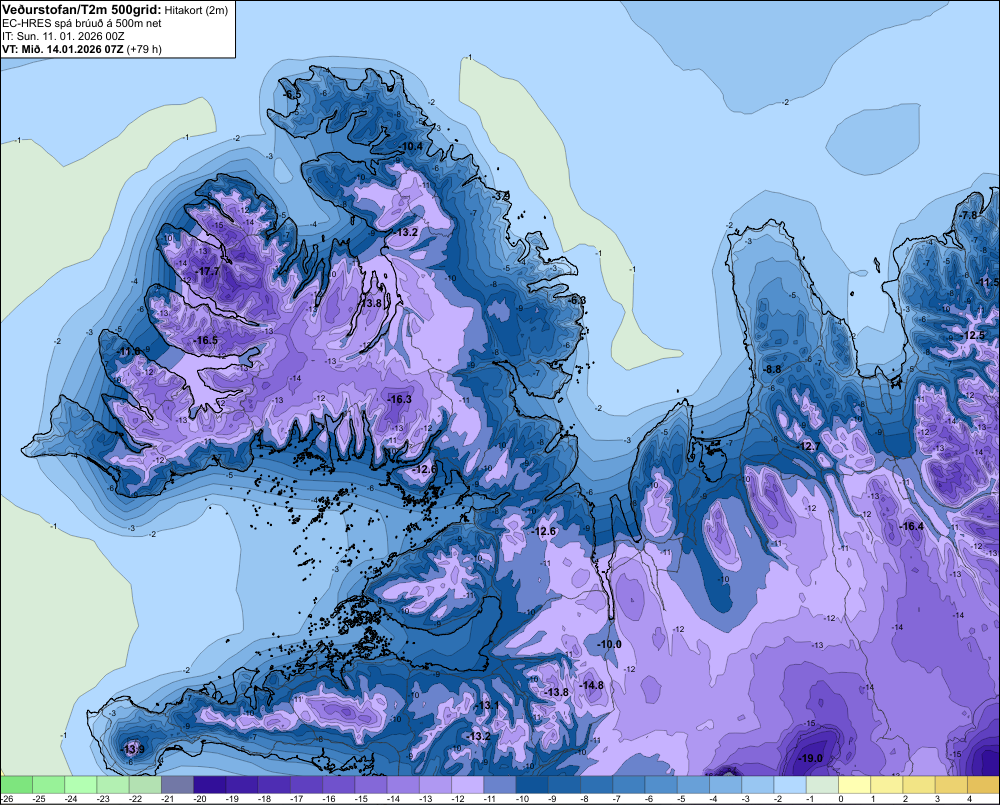Click the pale yellow legend swatch above 0
Image resolution: width=1000 pixels, height=805 pixels.
[x=854, y=784]
